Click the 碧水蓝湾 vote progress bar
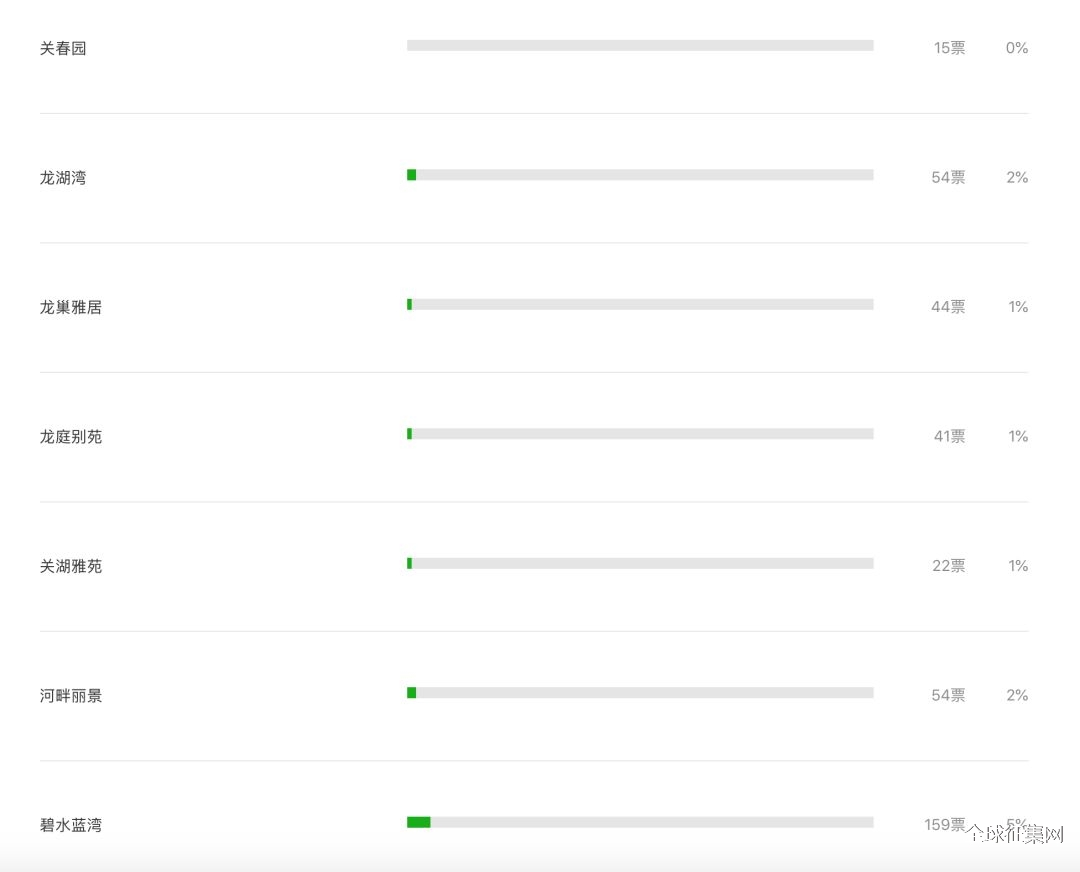The image size is (1080, 872). click(640, 822)
